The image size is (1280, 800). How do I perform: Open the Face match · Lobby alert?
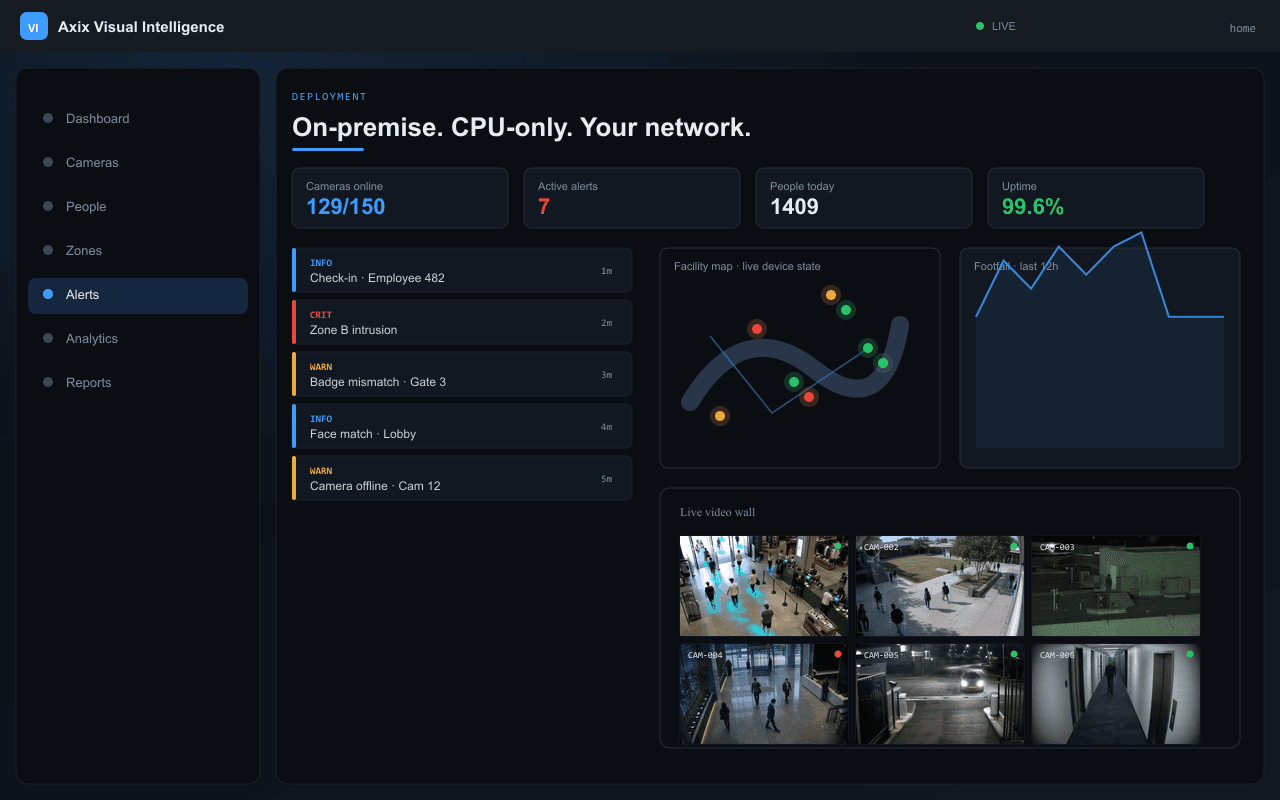pos(462,426)
